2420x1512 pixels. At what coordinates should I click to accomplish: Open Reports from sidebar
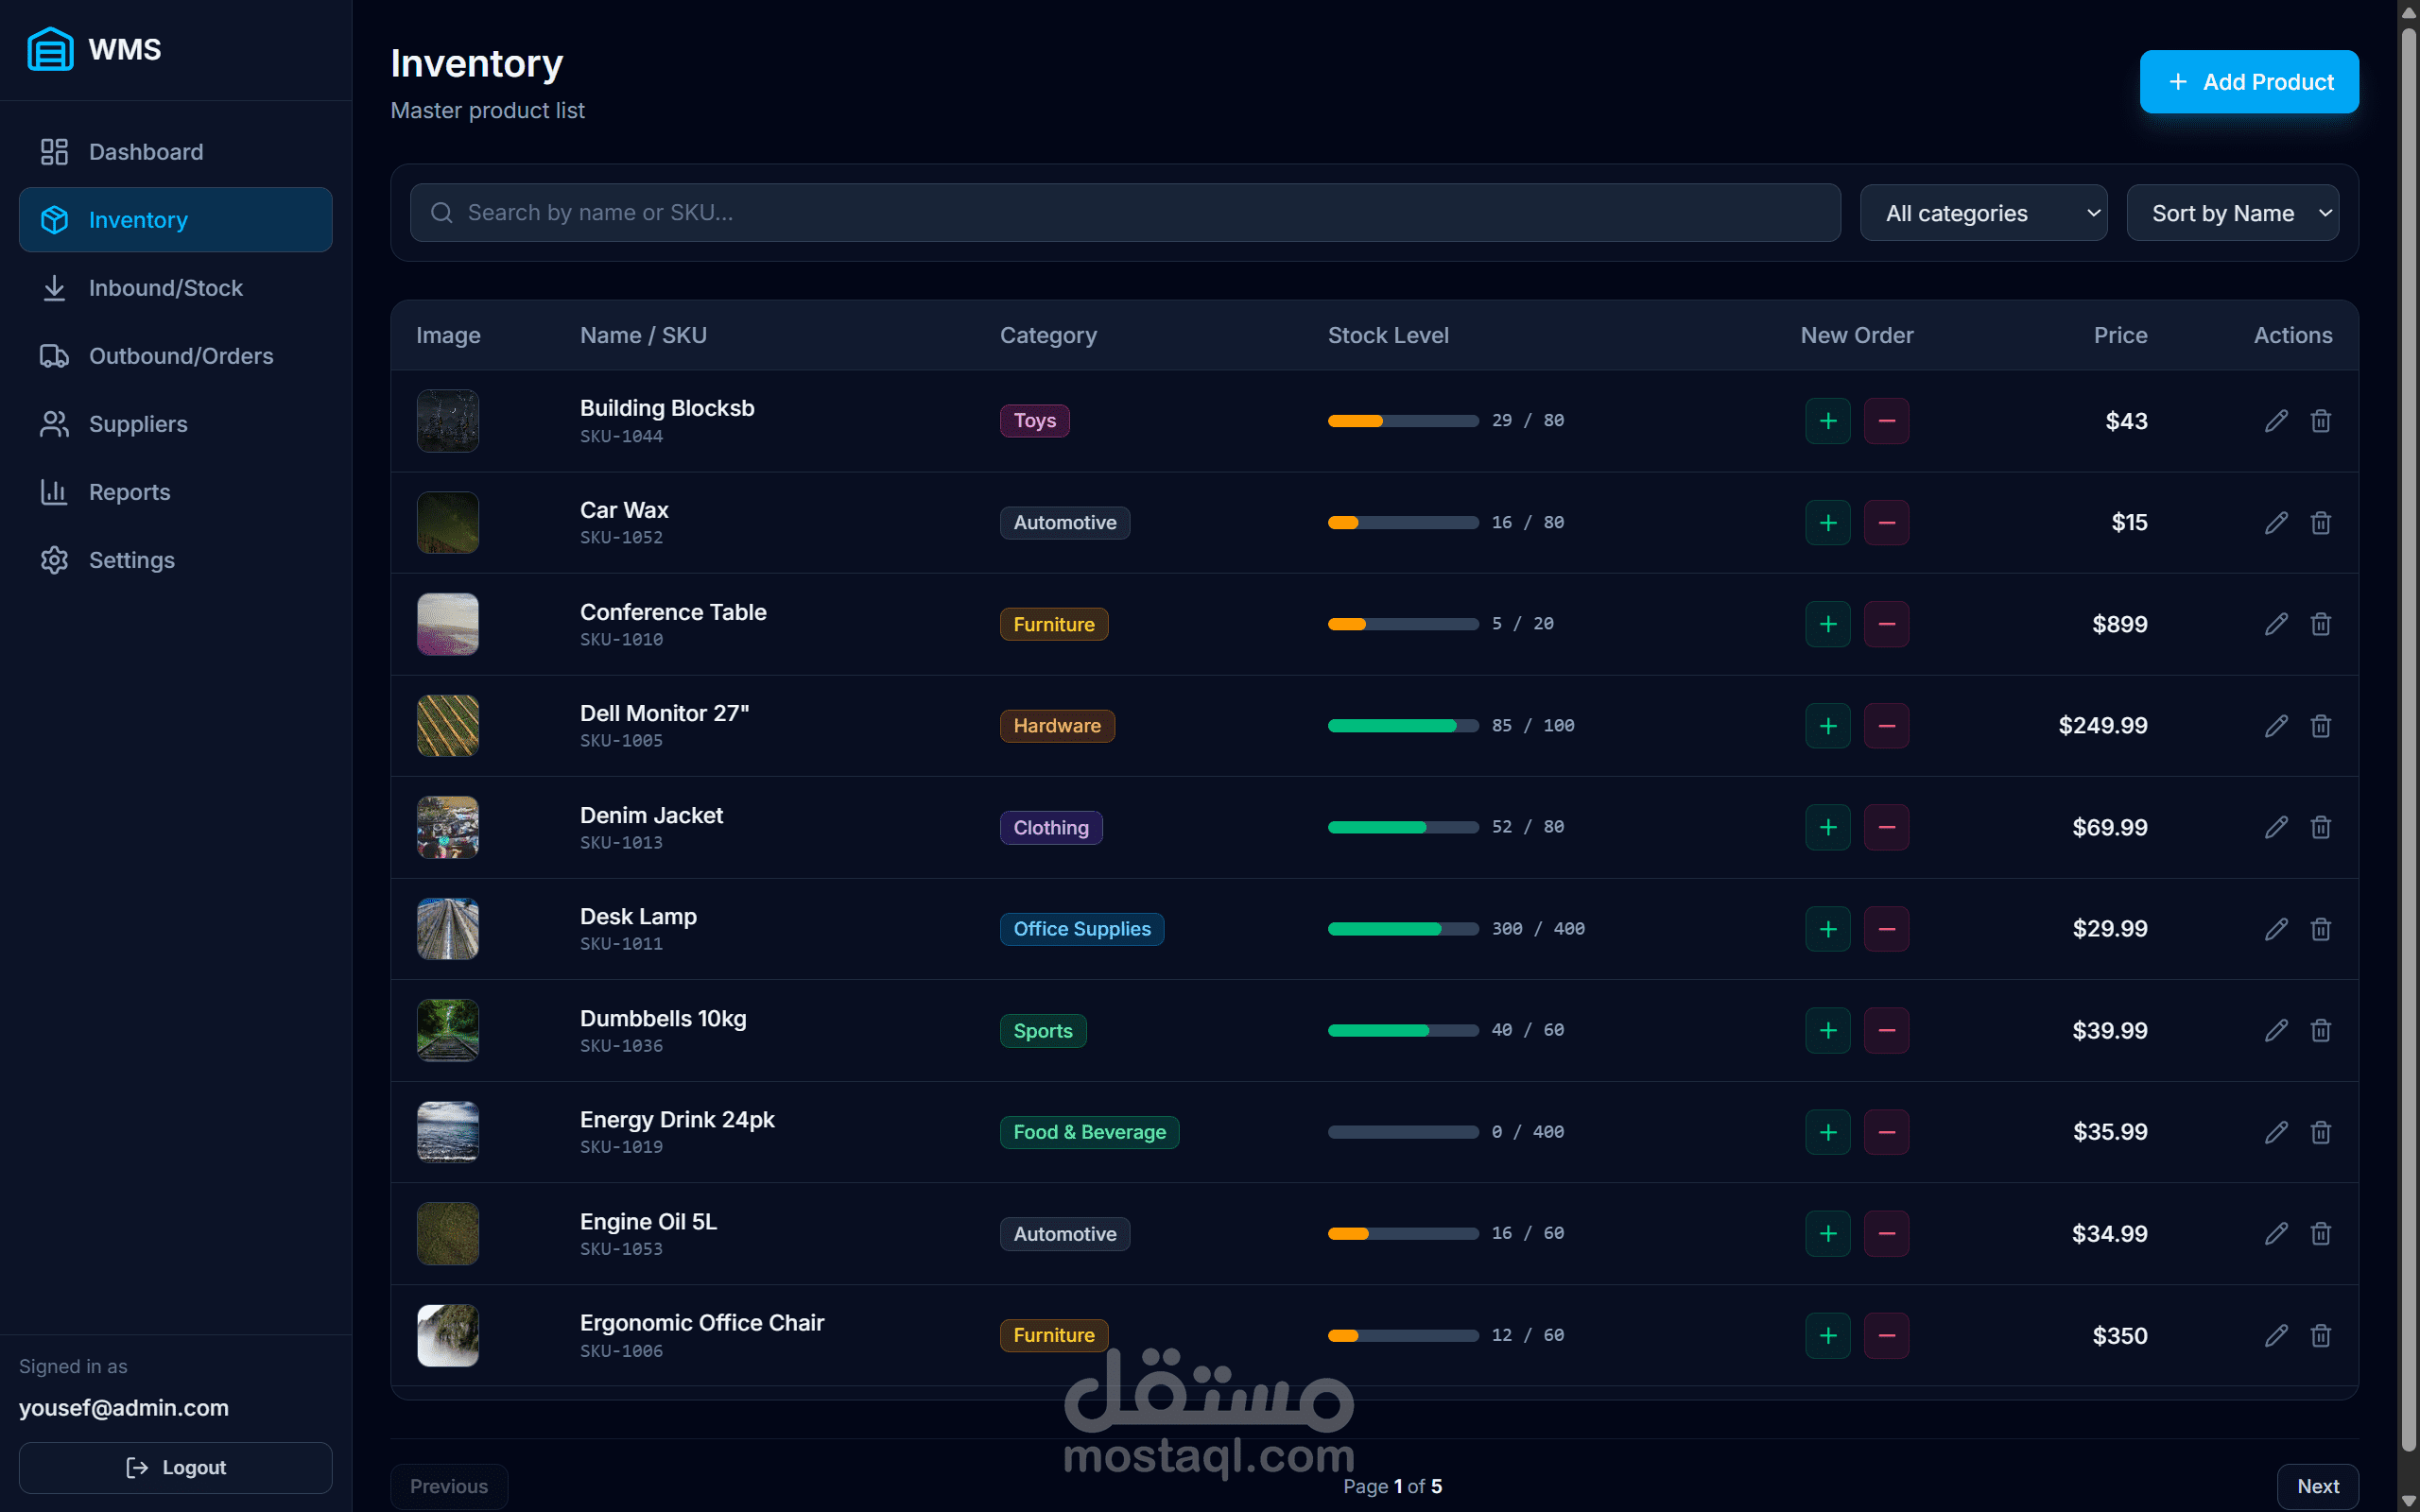tap(129, 492)
